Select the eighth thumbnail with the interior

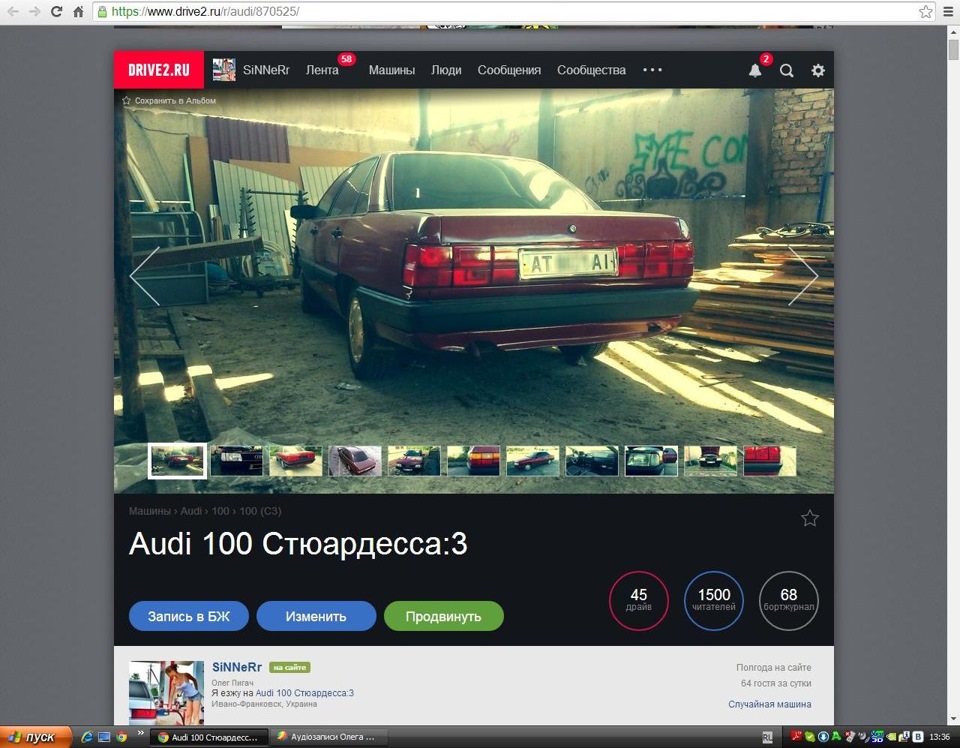point(592,460)
